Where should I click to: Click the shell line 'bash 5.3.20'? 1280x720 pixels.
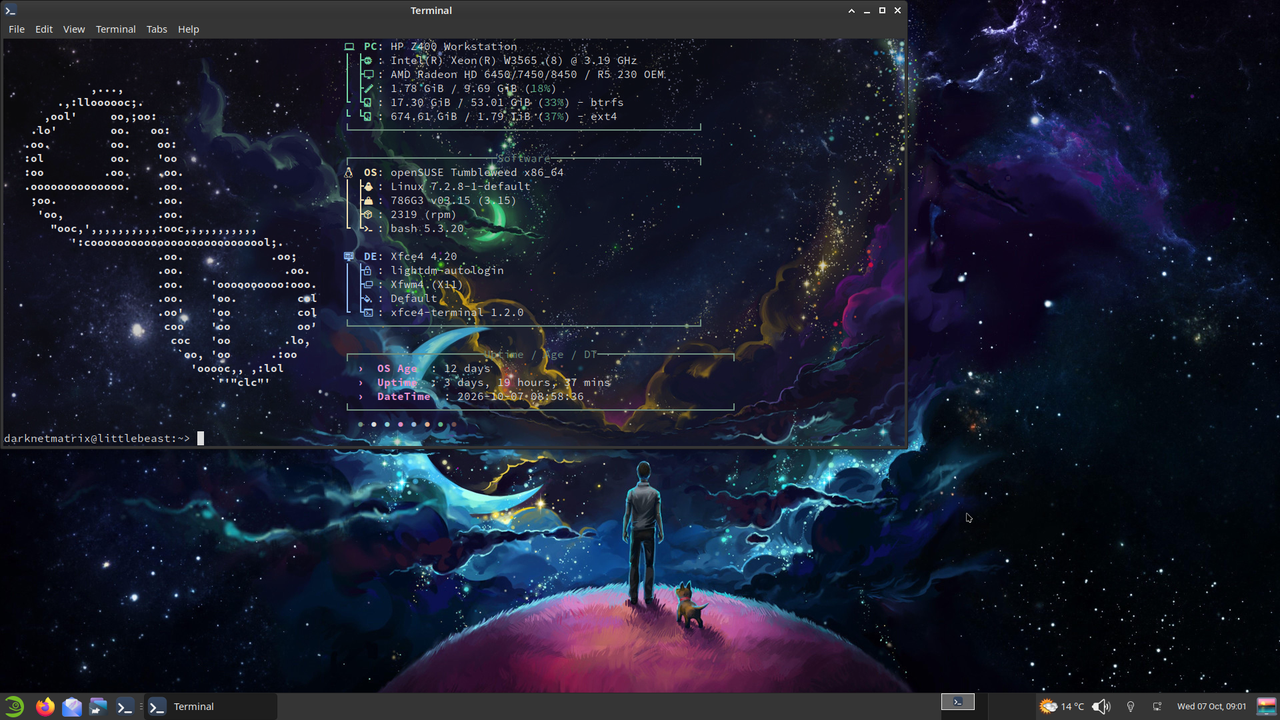427,229
